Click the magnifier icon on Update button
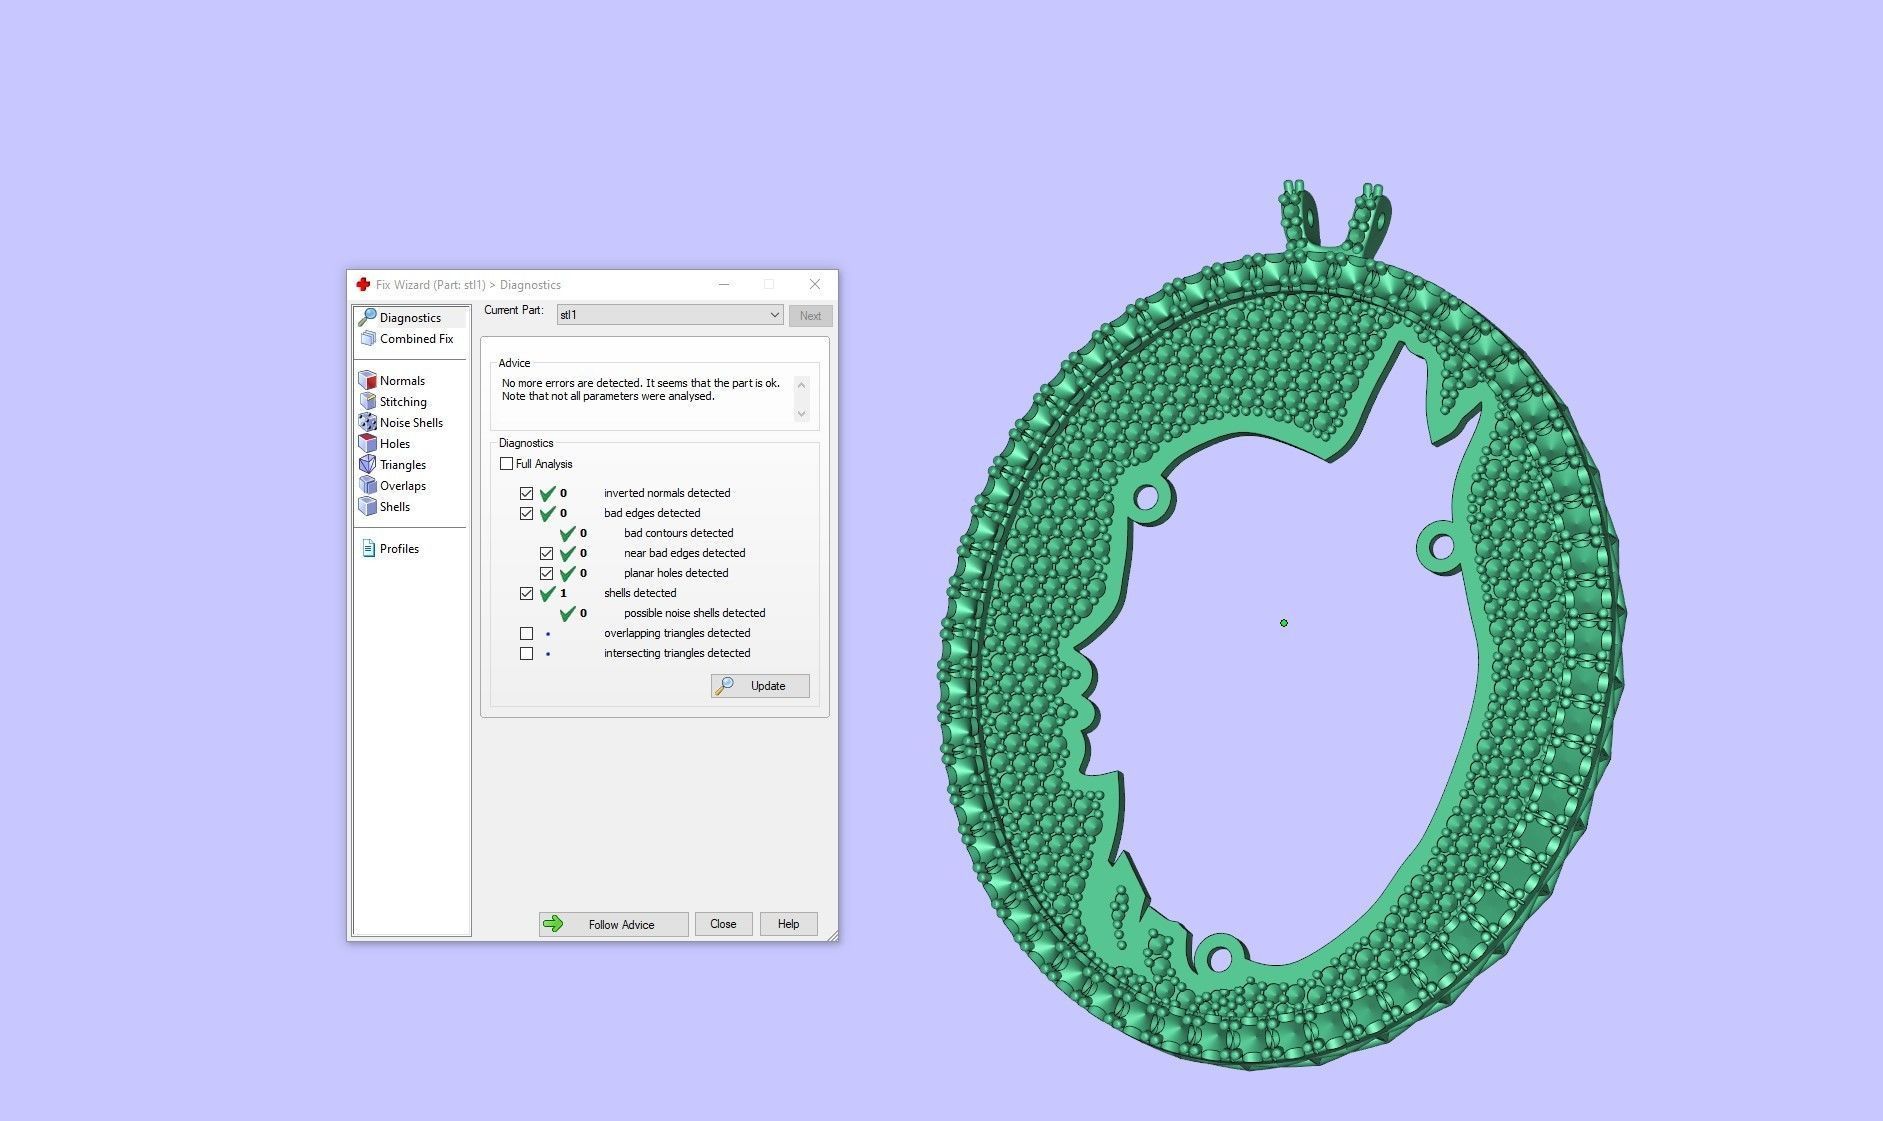 tap(726, 686)
